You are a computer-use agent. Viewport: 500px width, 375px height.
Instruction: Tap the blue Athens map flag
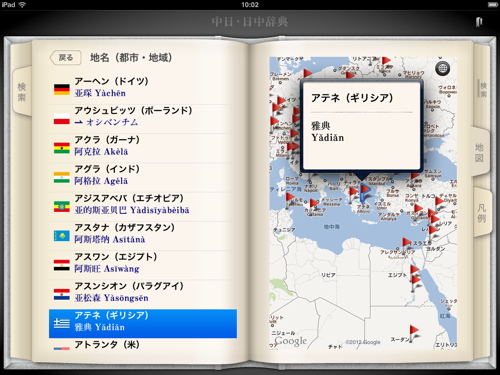(364, 193)
